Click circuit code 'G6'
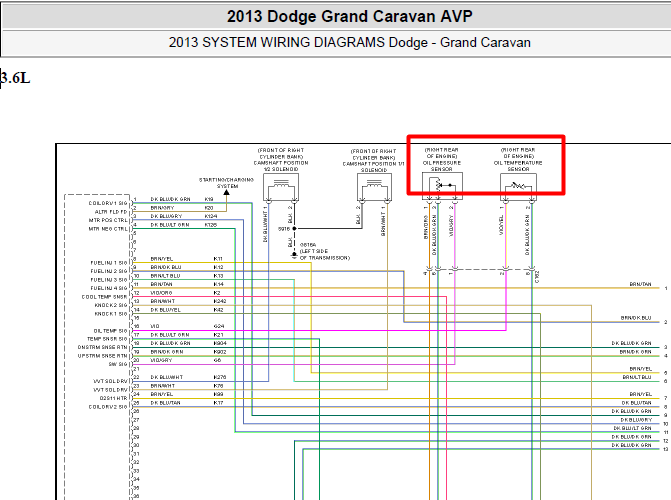 tap(217, 360)
